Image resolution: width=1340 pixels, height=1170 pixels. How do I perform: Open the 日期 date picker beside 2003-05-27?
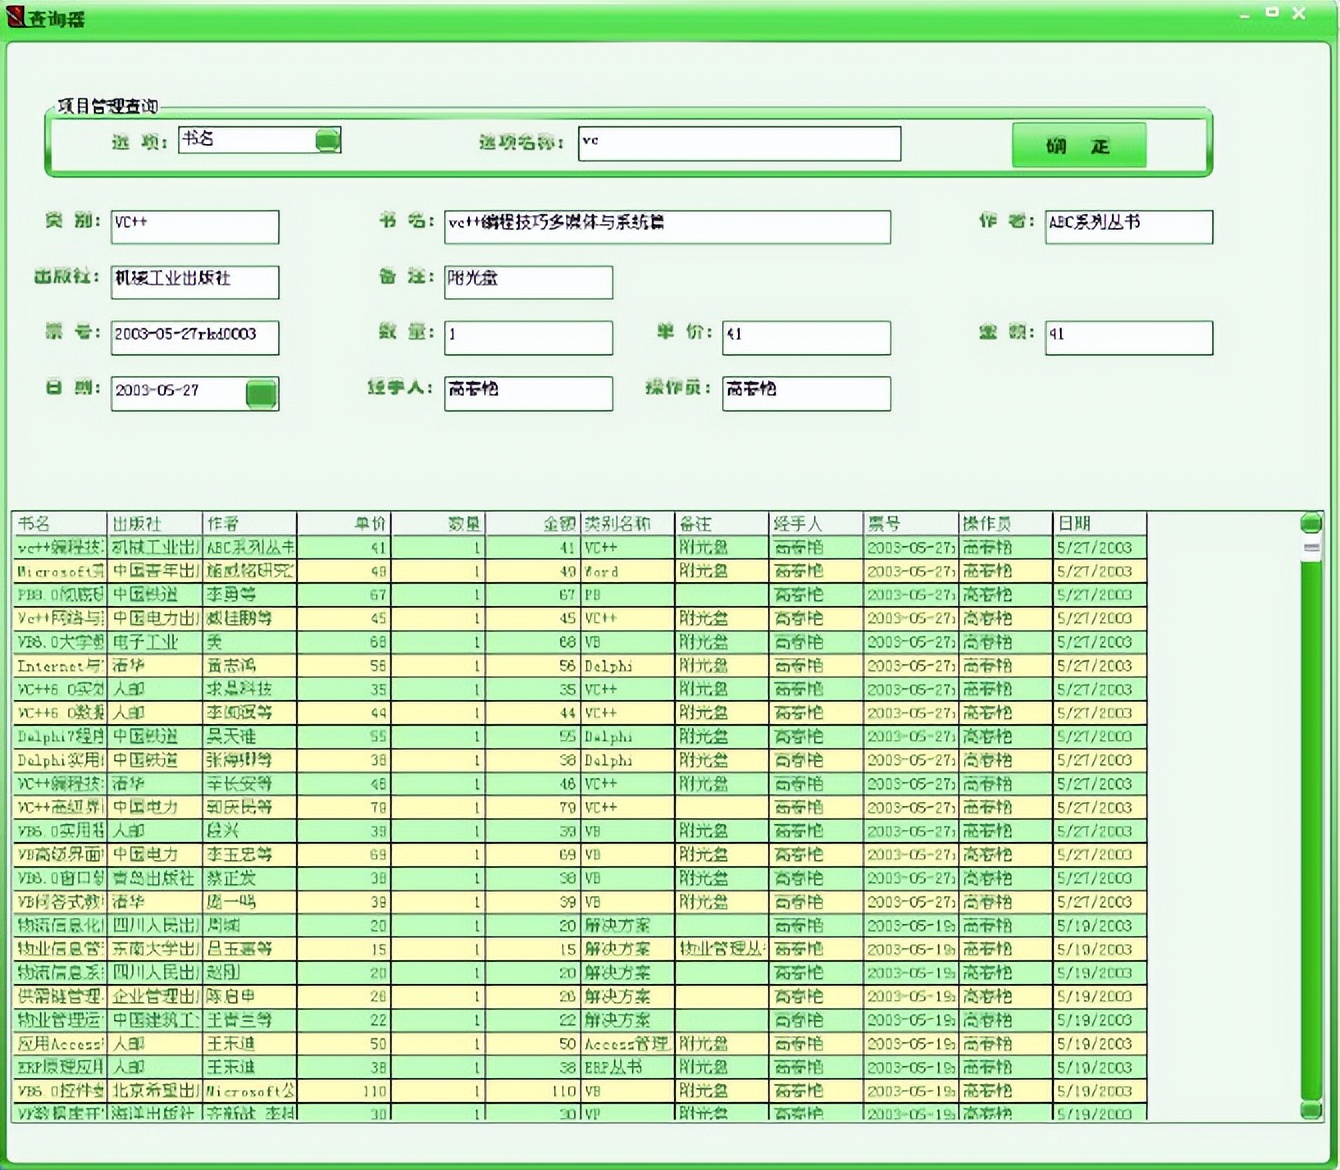[x=261, y=394]
